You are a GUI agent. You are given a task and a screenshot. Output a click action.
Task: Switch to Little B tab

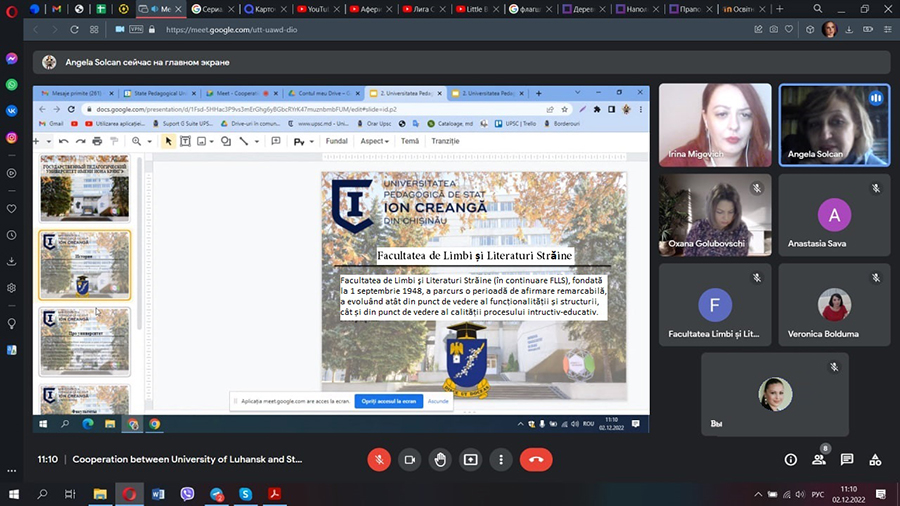pos(476,9)
